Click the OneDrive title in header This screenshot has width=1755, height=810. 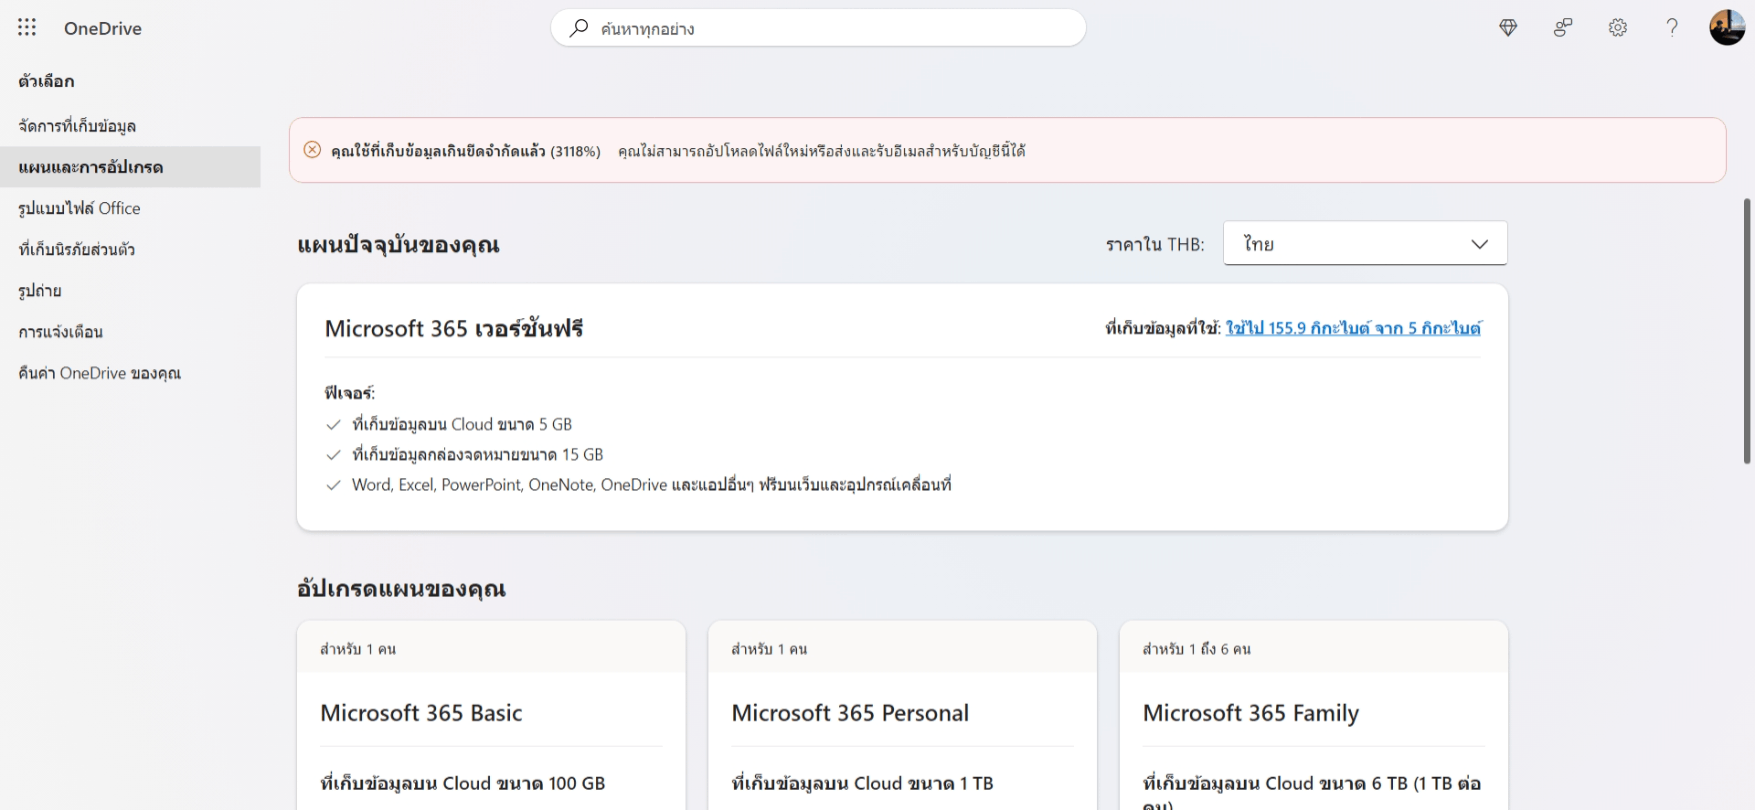(103, 28)
